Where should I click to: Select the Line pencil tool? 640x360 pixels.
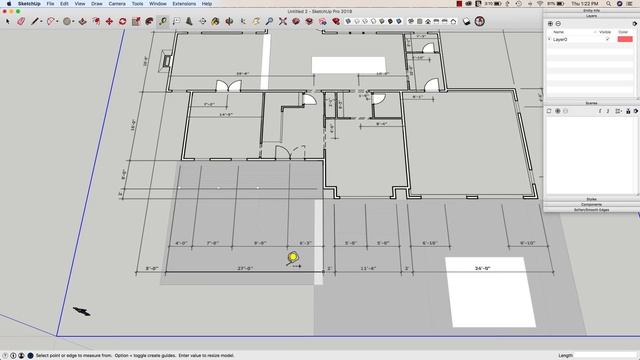tap(35, 21)
